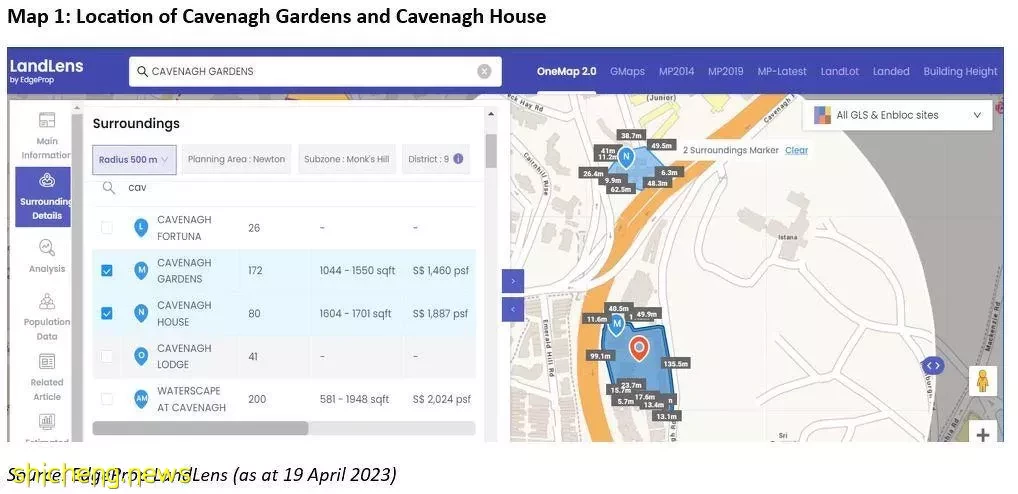Click the round map compare slider handle
Screen dimensions: 1018x494
pos(933,365)
